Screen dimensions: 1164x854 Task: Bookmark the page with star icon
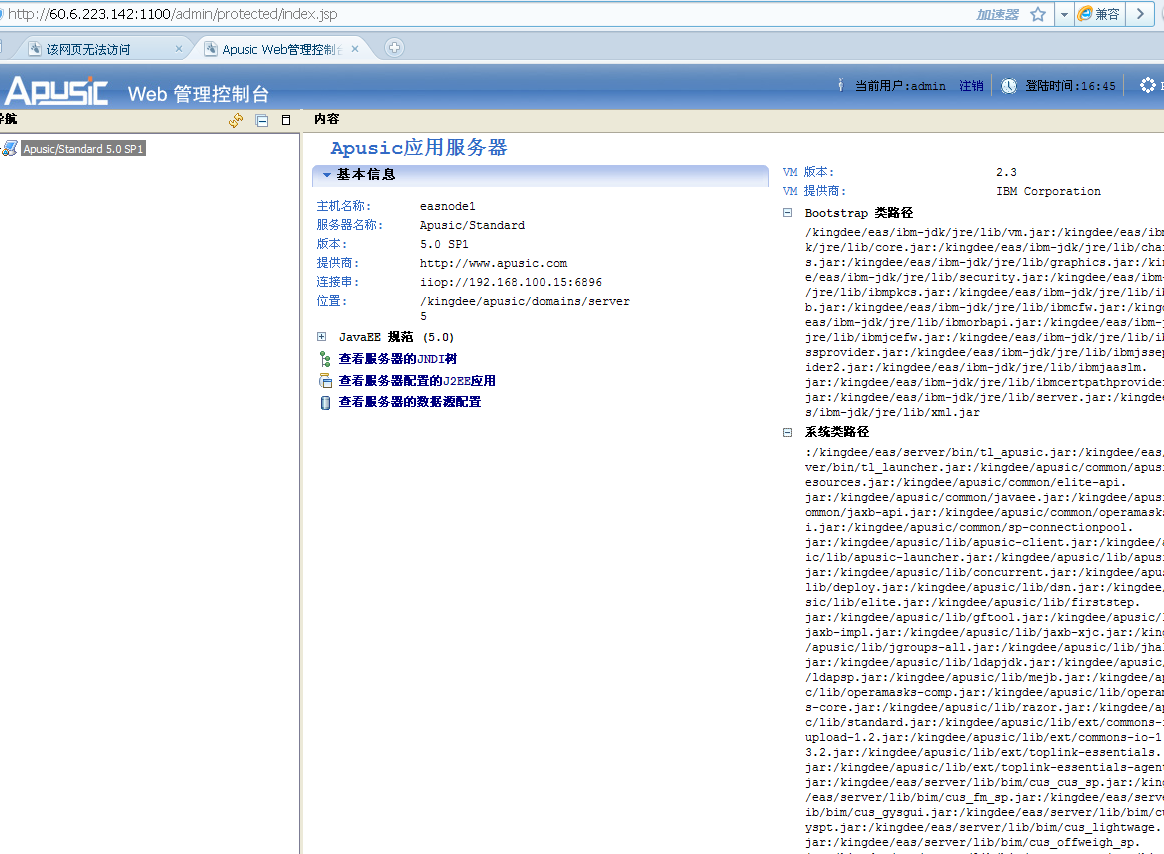(1038, 14)
